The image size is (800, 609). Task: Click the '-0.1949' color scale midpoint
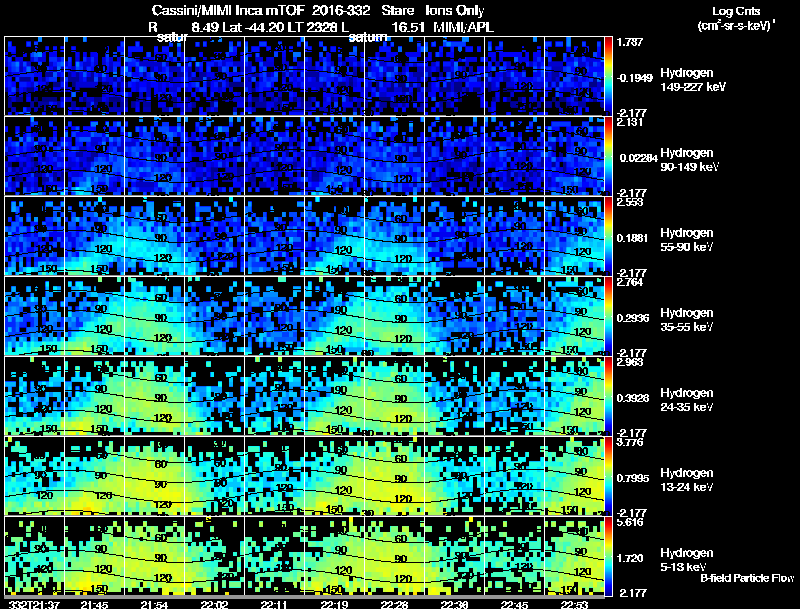[x=635, y=78]
